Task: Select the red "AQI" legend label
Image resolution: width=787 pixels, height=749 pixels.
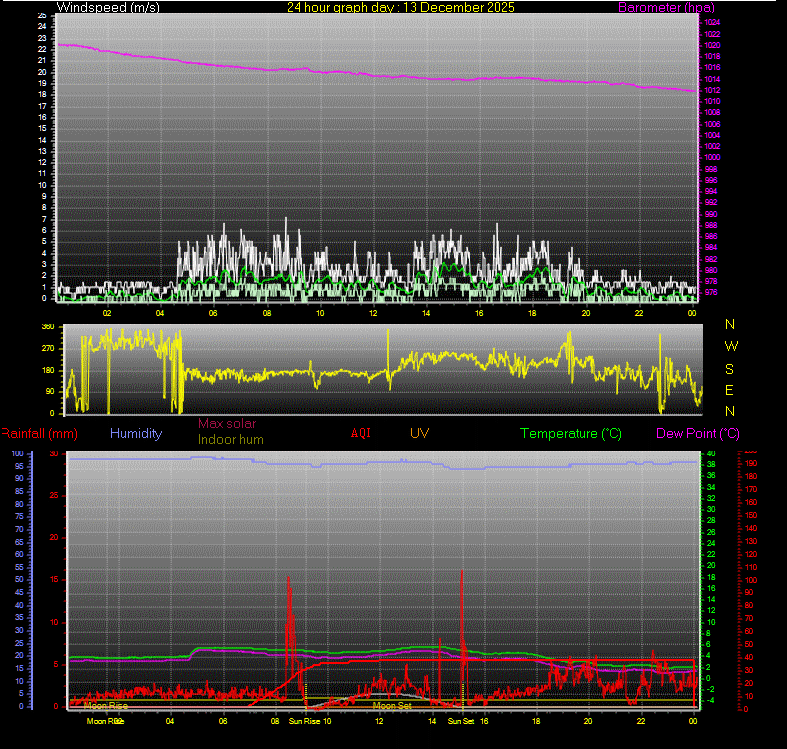Action: click(361, 433)
